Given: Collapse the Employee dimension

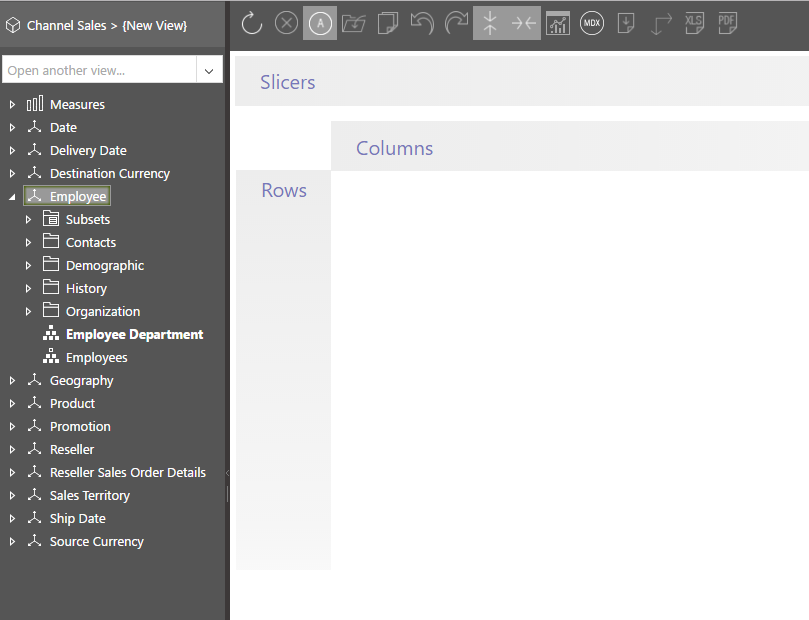Looking at the screenshot, I should (12, 197).
